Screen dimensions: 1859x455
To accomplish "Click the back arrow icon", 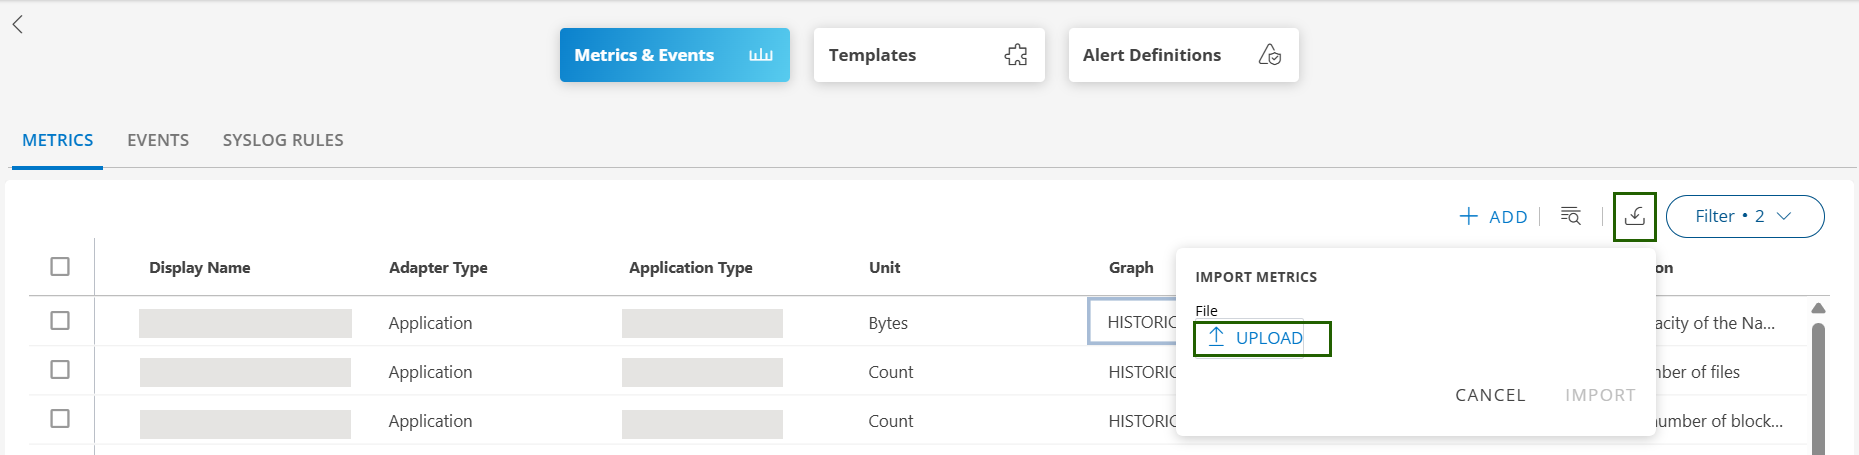I will [x=17, y=25].
